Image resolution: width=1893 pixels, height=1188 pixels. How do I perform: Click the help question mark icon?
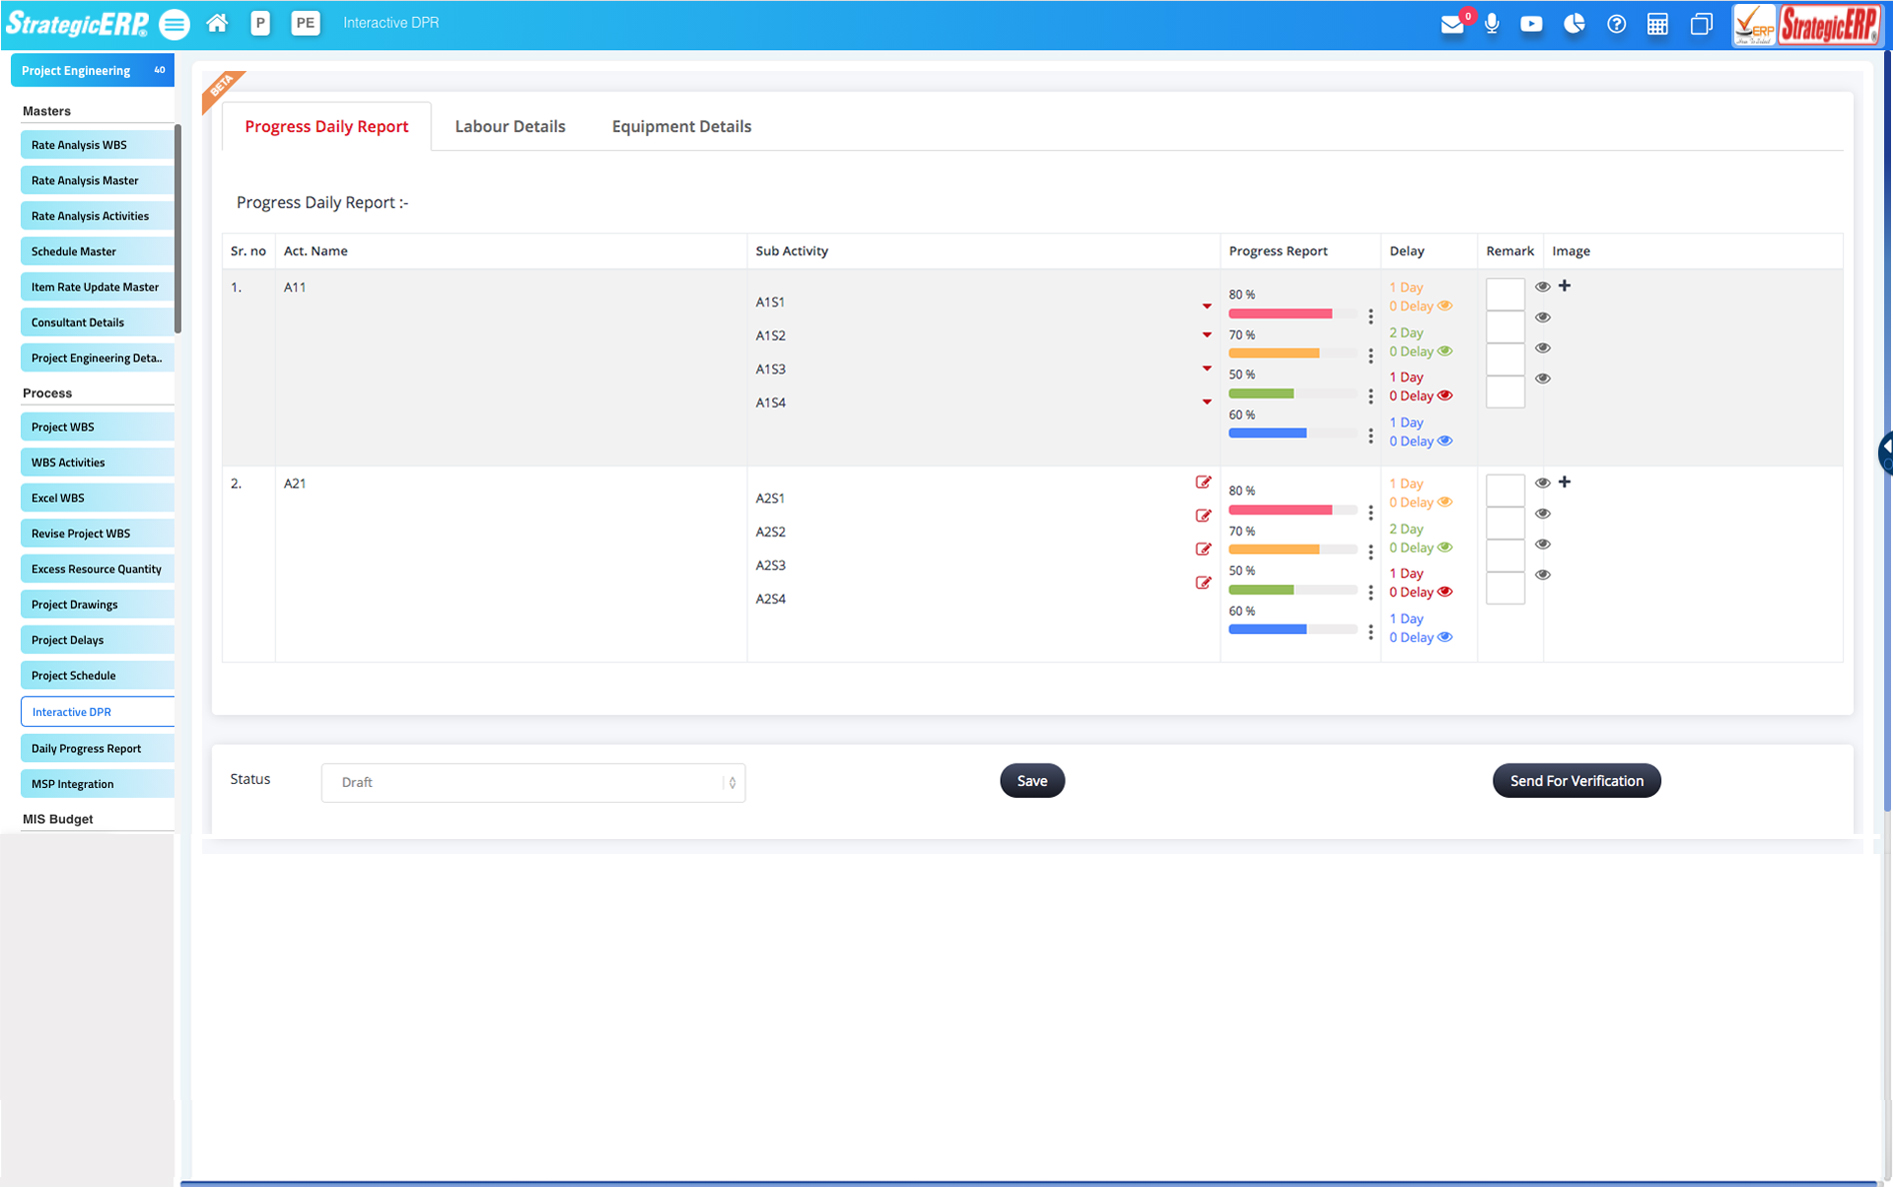click(1616, 24)
